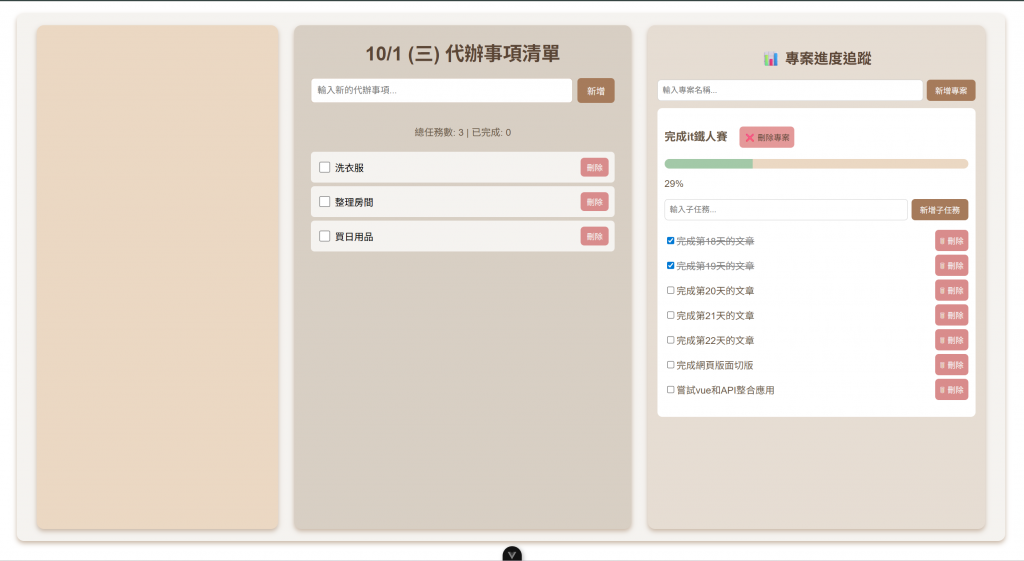1024x561 pixels.
Task: Check the 整理房間 todo checkbox
Action: [x=325, y=202]
